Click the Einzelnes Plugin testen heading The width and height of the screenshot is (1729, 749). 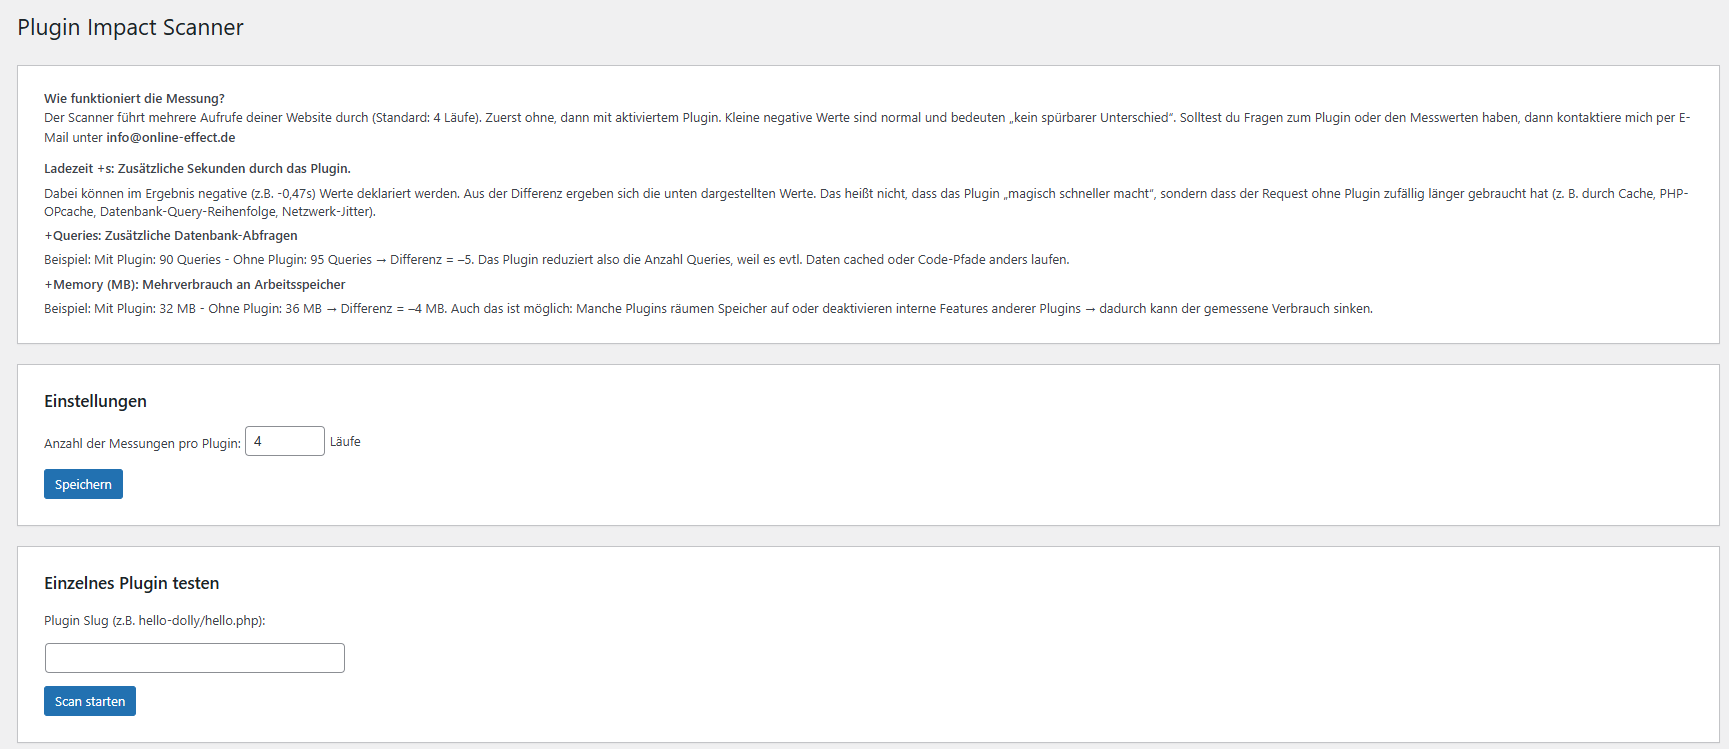point(131,583)
